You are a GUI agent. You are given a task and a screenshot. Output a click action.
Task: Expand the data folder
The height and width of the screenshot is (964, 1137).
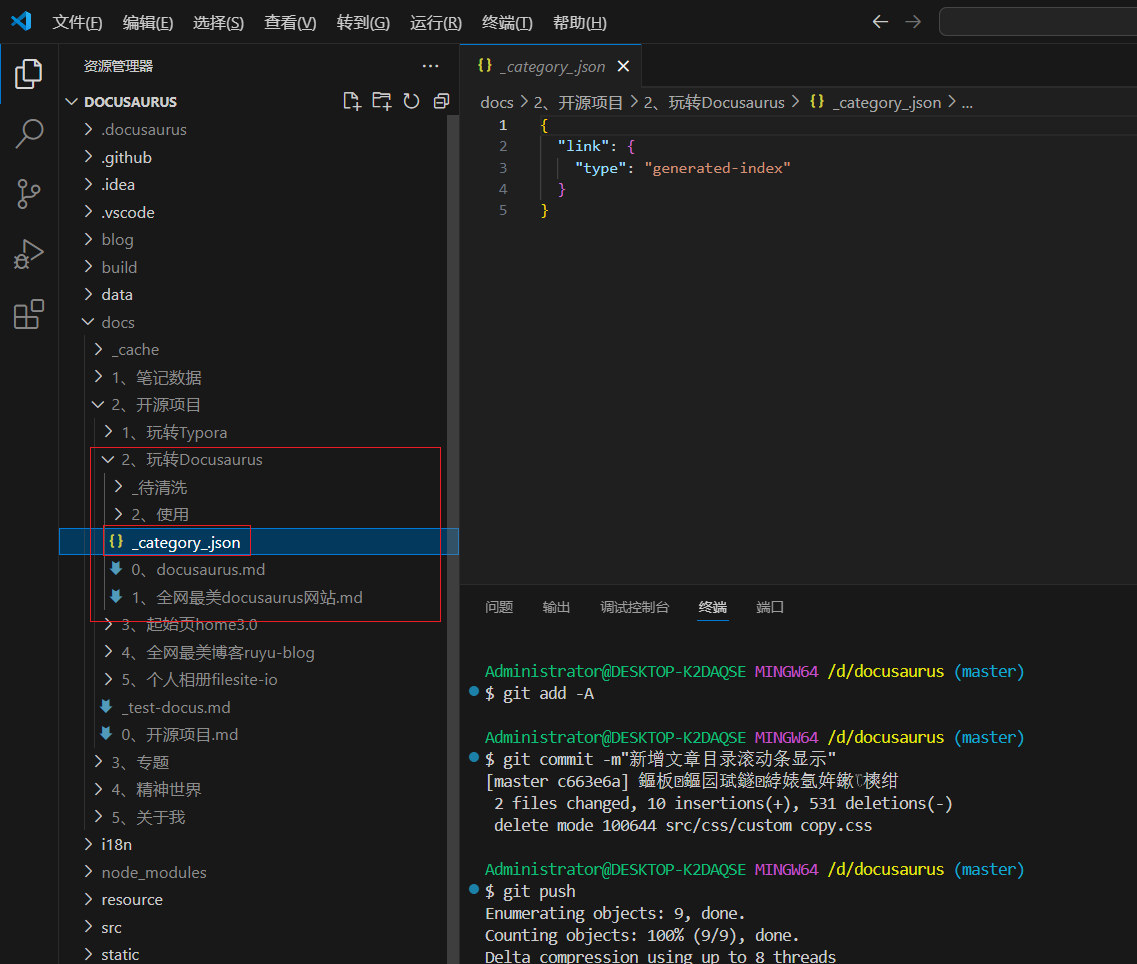(117, 294)
